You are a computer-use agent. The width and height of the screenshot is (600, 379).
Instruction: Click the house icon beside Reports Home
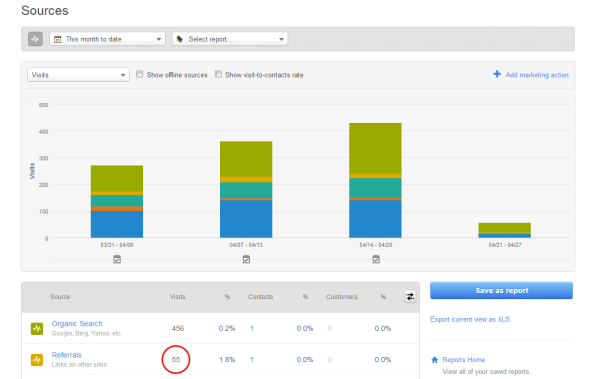pyautogui.click(x=434, y=359)
